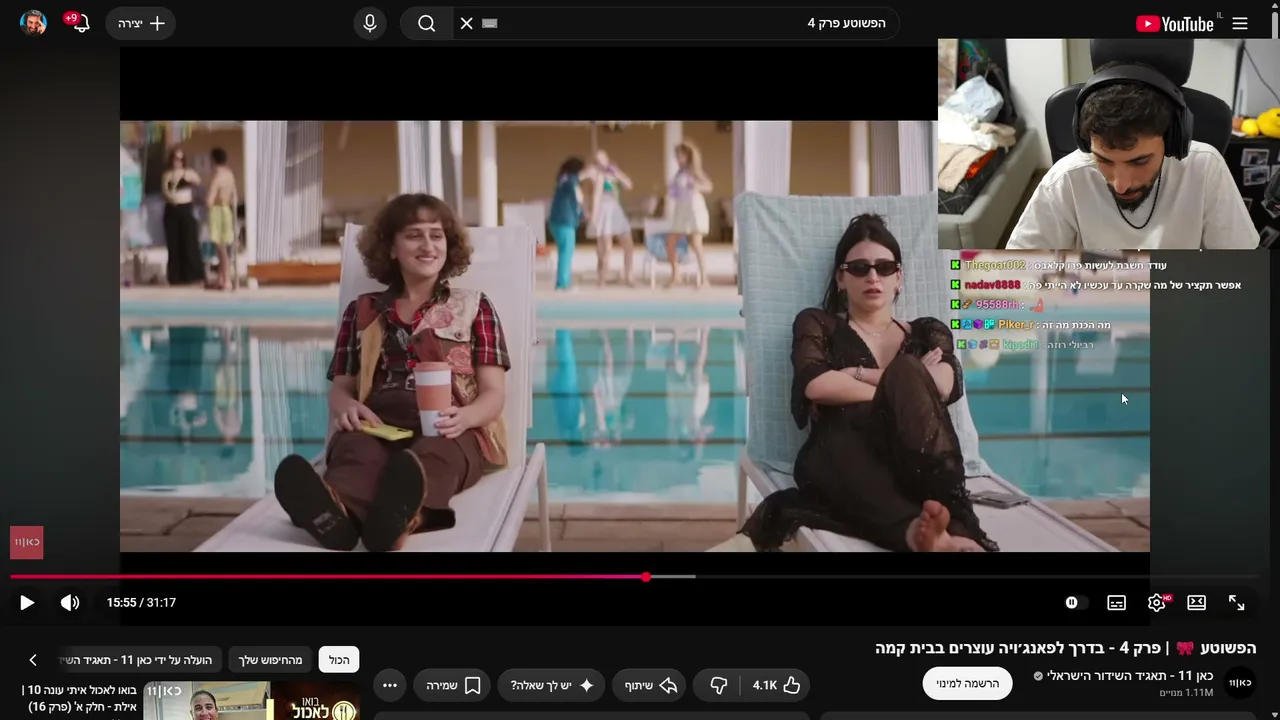Open the notifications bell

[79, 23]
